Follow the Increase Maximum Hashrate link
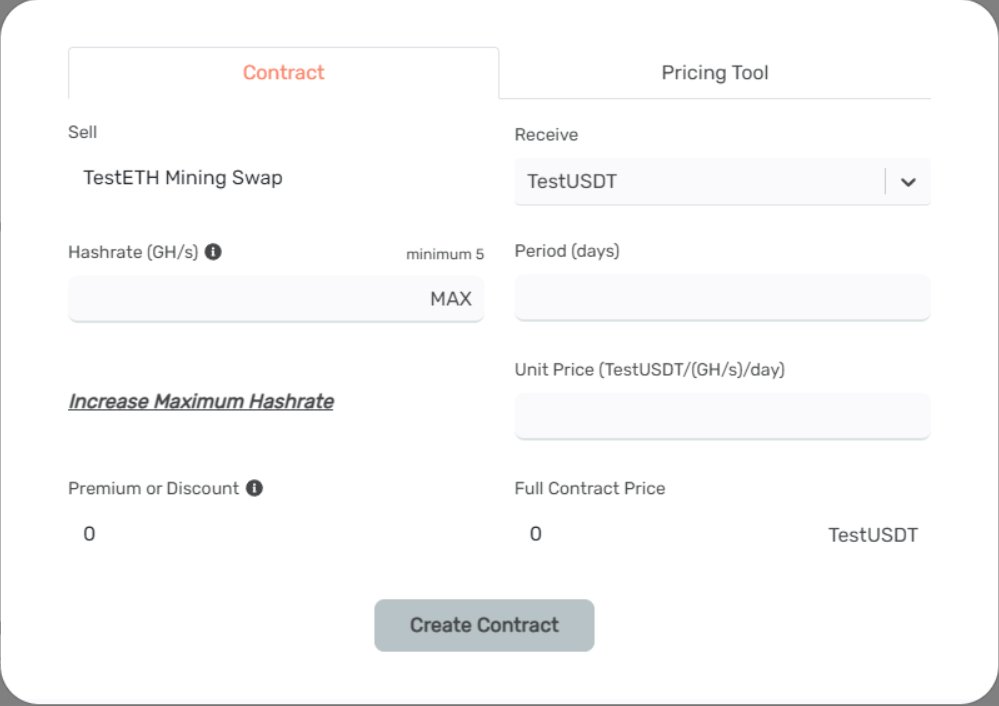This screenshot has height=706, width=999. coord(201,402)
